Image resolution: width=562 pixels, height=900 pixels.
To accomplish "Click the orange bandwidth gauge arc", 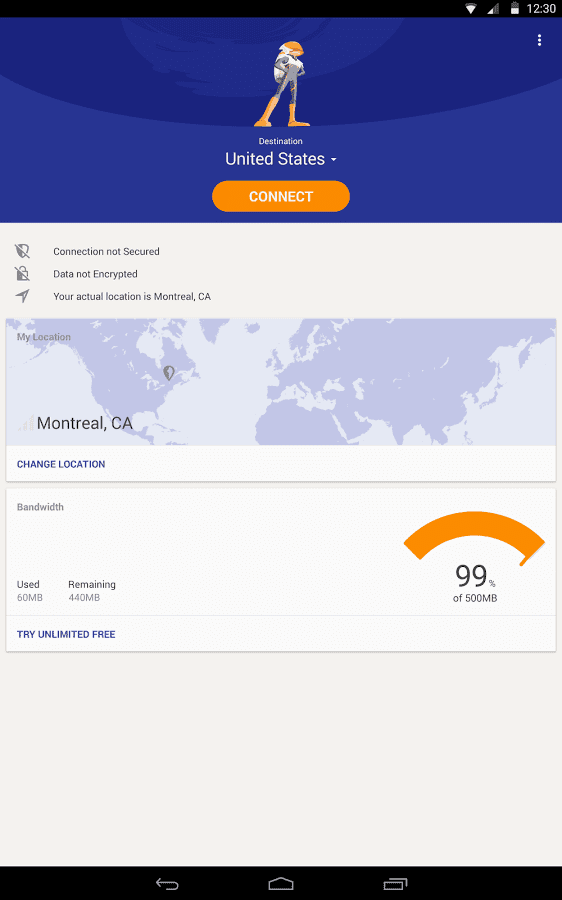I will pyautogui.click(x=474, y=534).
